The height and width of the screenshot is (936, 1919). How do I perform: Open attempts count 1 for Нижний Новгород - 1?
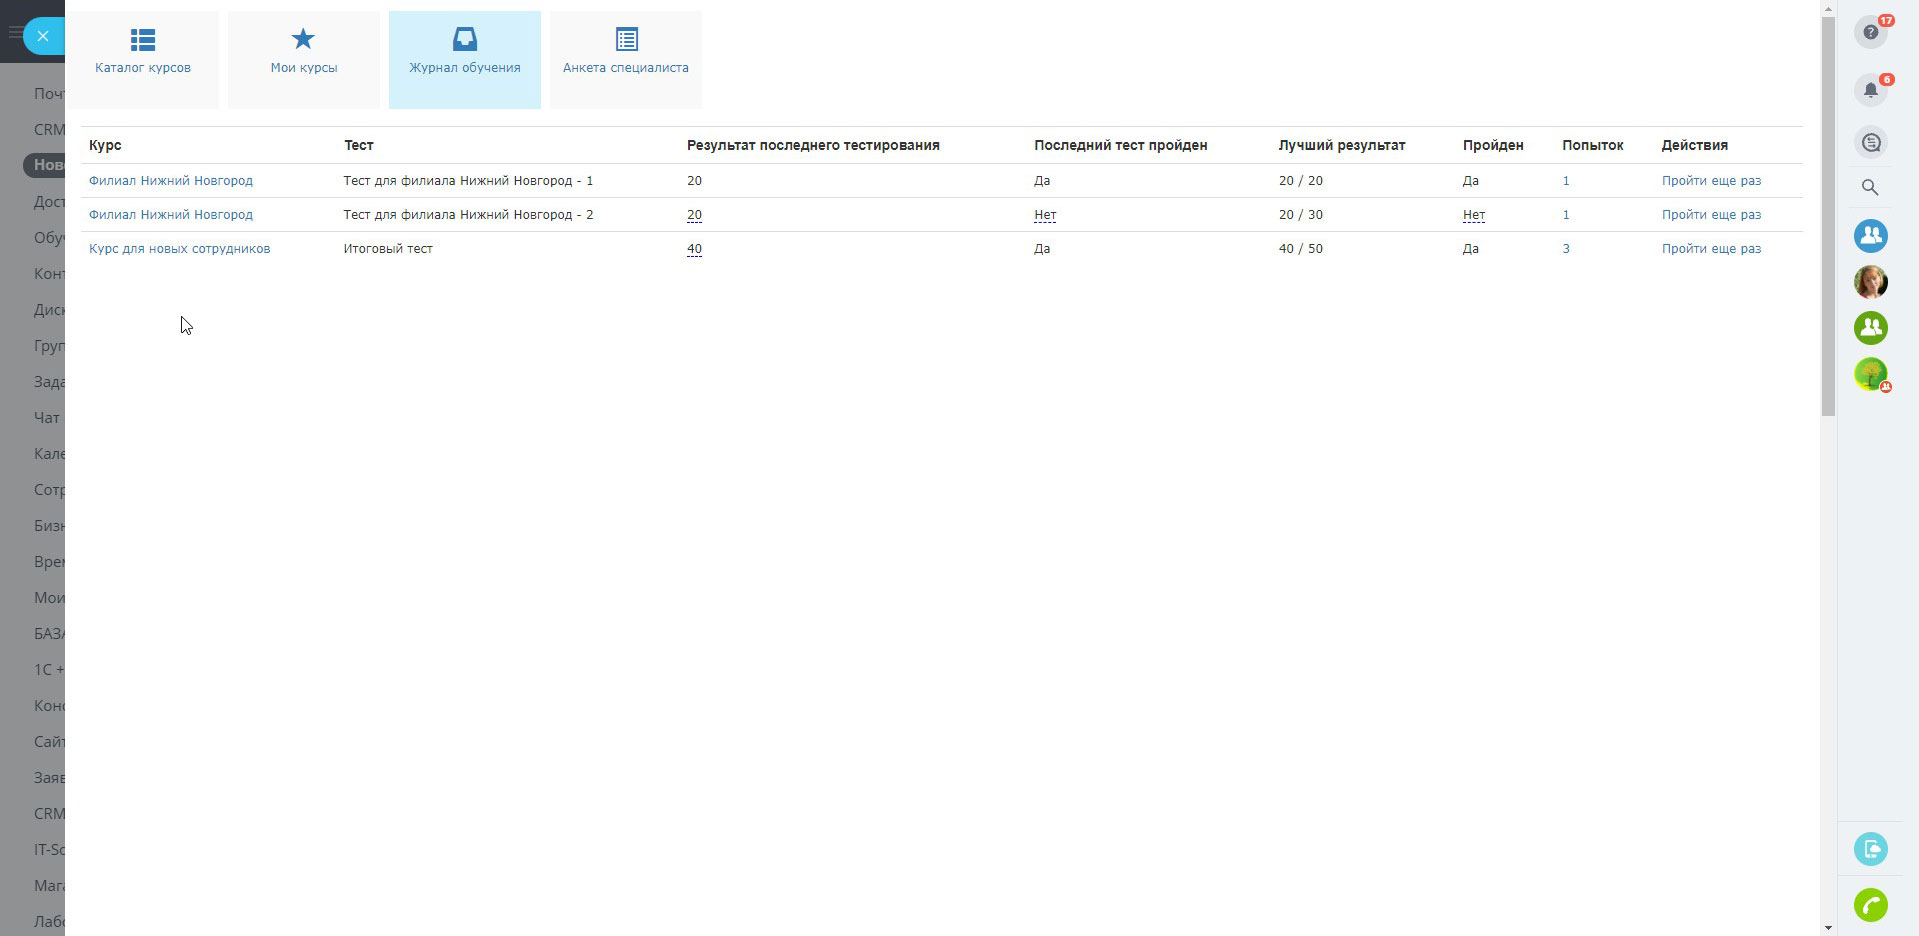coord(1566,181)
